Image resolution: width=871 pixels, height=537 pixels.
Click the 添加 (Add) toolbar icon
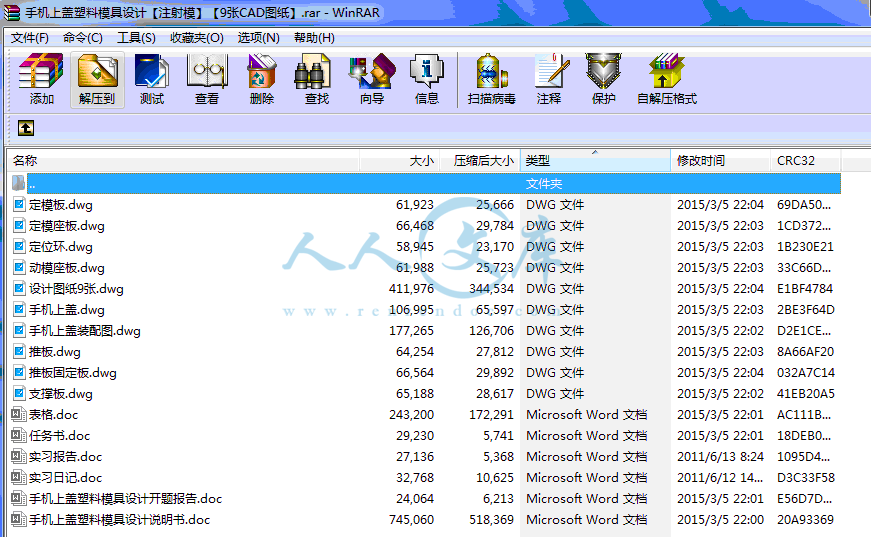(x=41, y=71)
